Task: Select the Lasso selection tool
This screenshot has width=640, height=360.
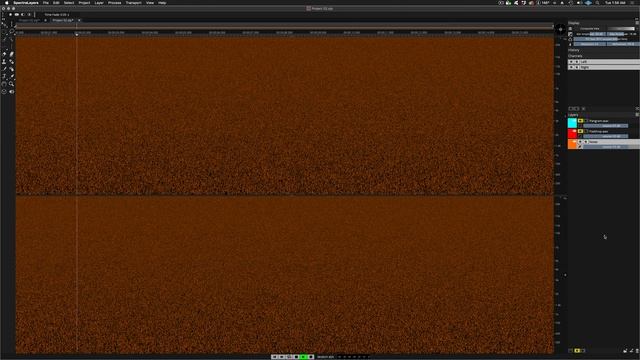Action: (12, 31)
